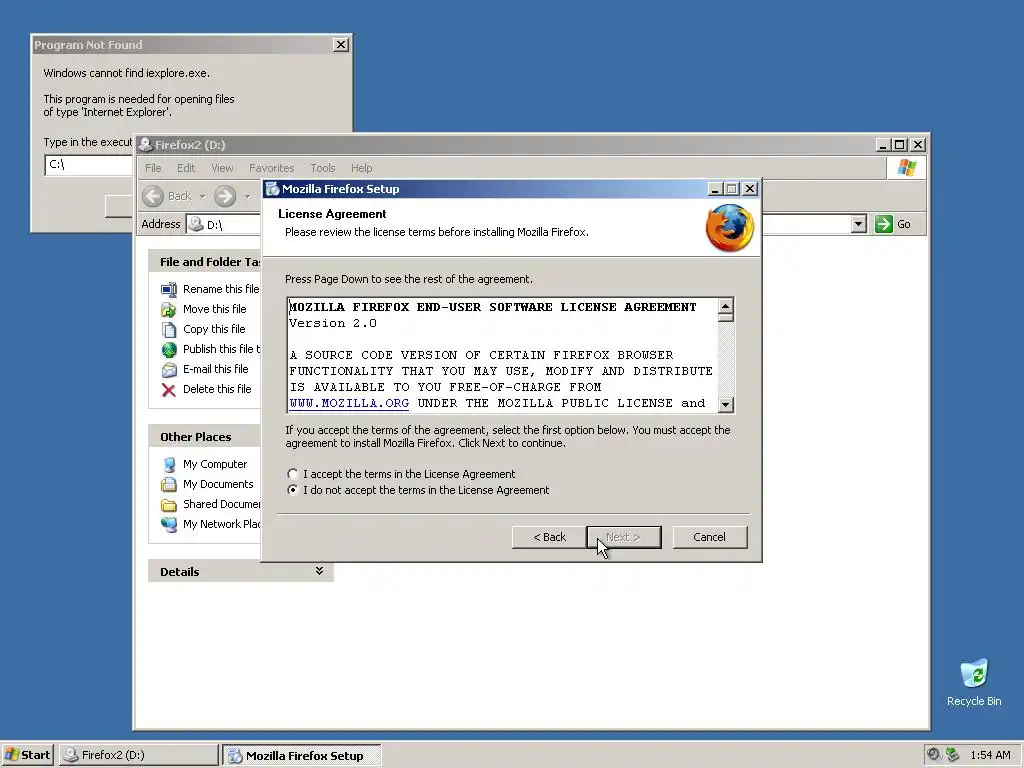Click the Forward arrow icon in Explorer toolbar
Image resolution: width=1024 pixels, height=768 pixels.
225,196
